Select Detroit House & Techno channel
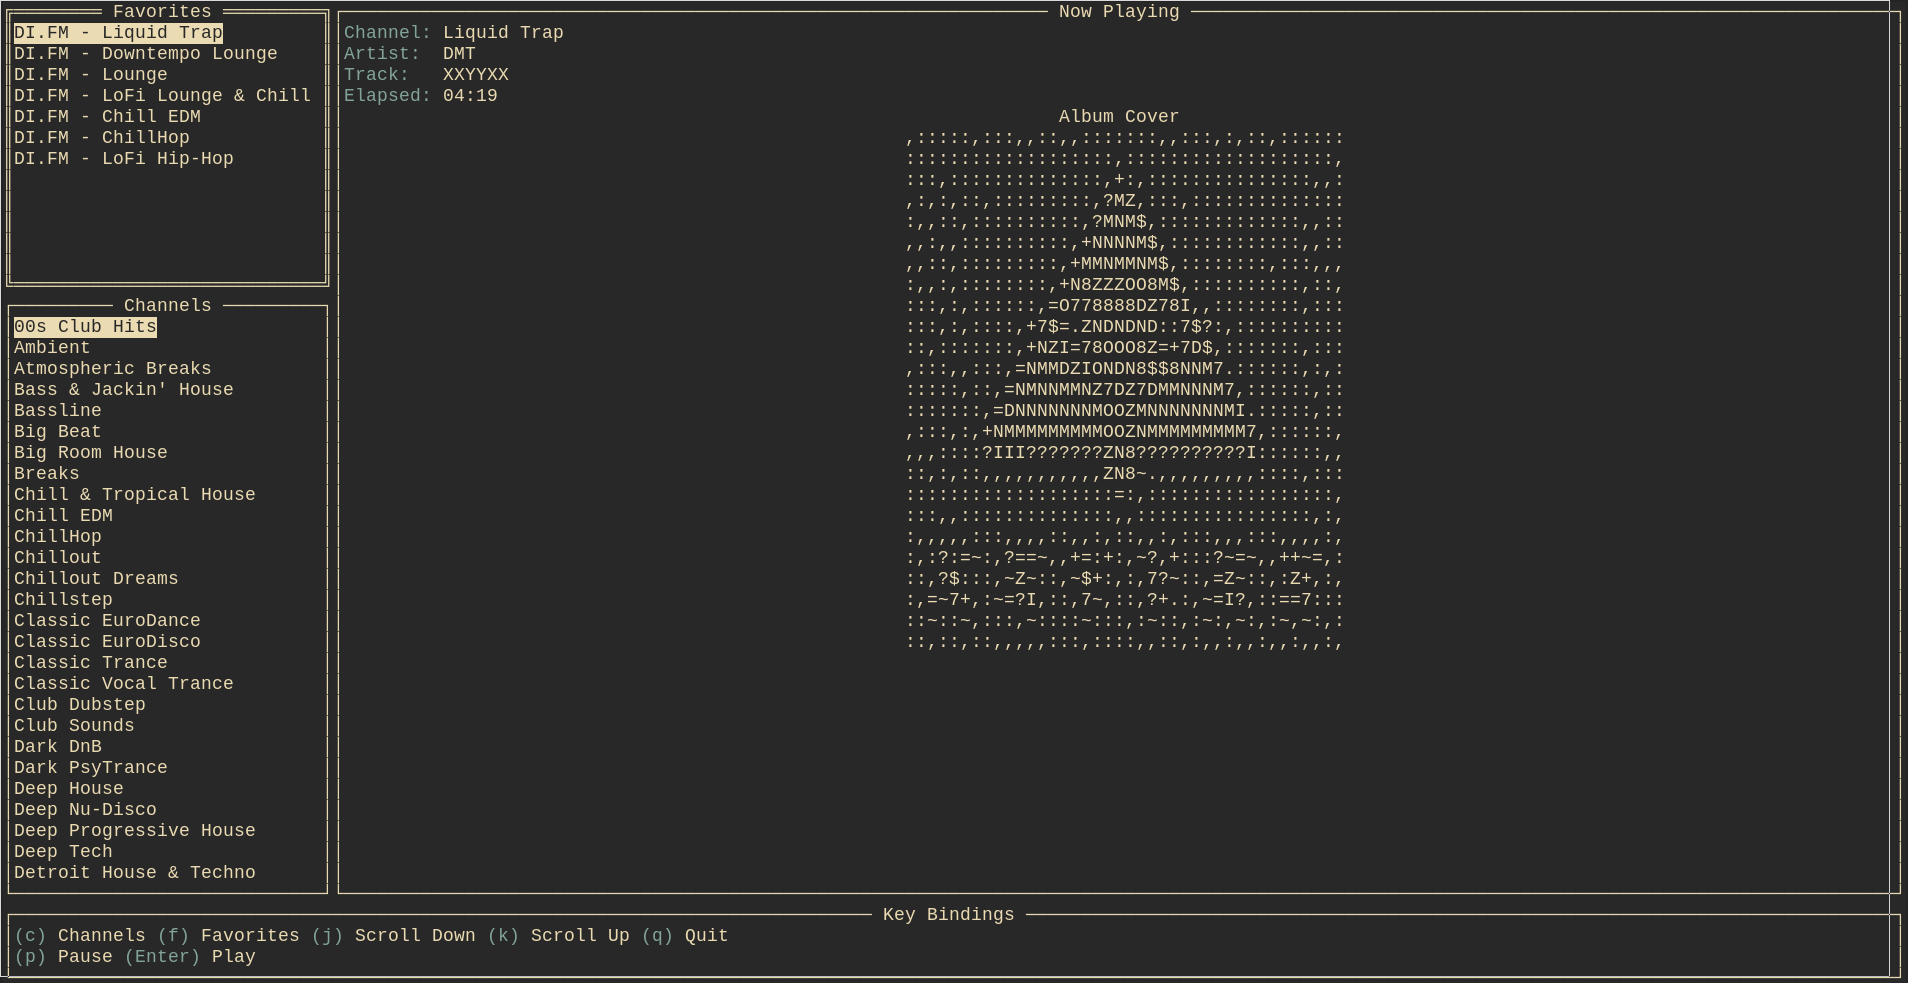 (135, 872)
